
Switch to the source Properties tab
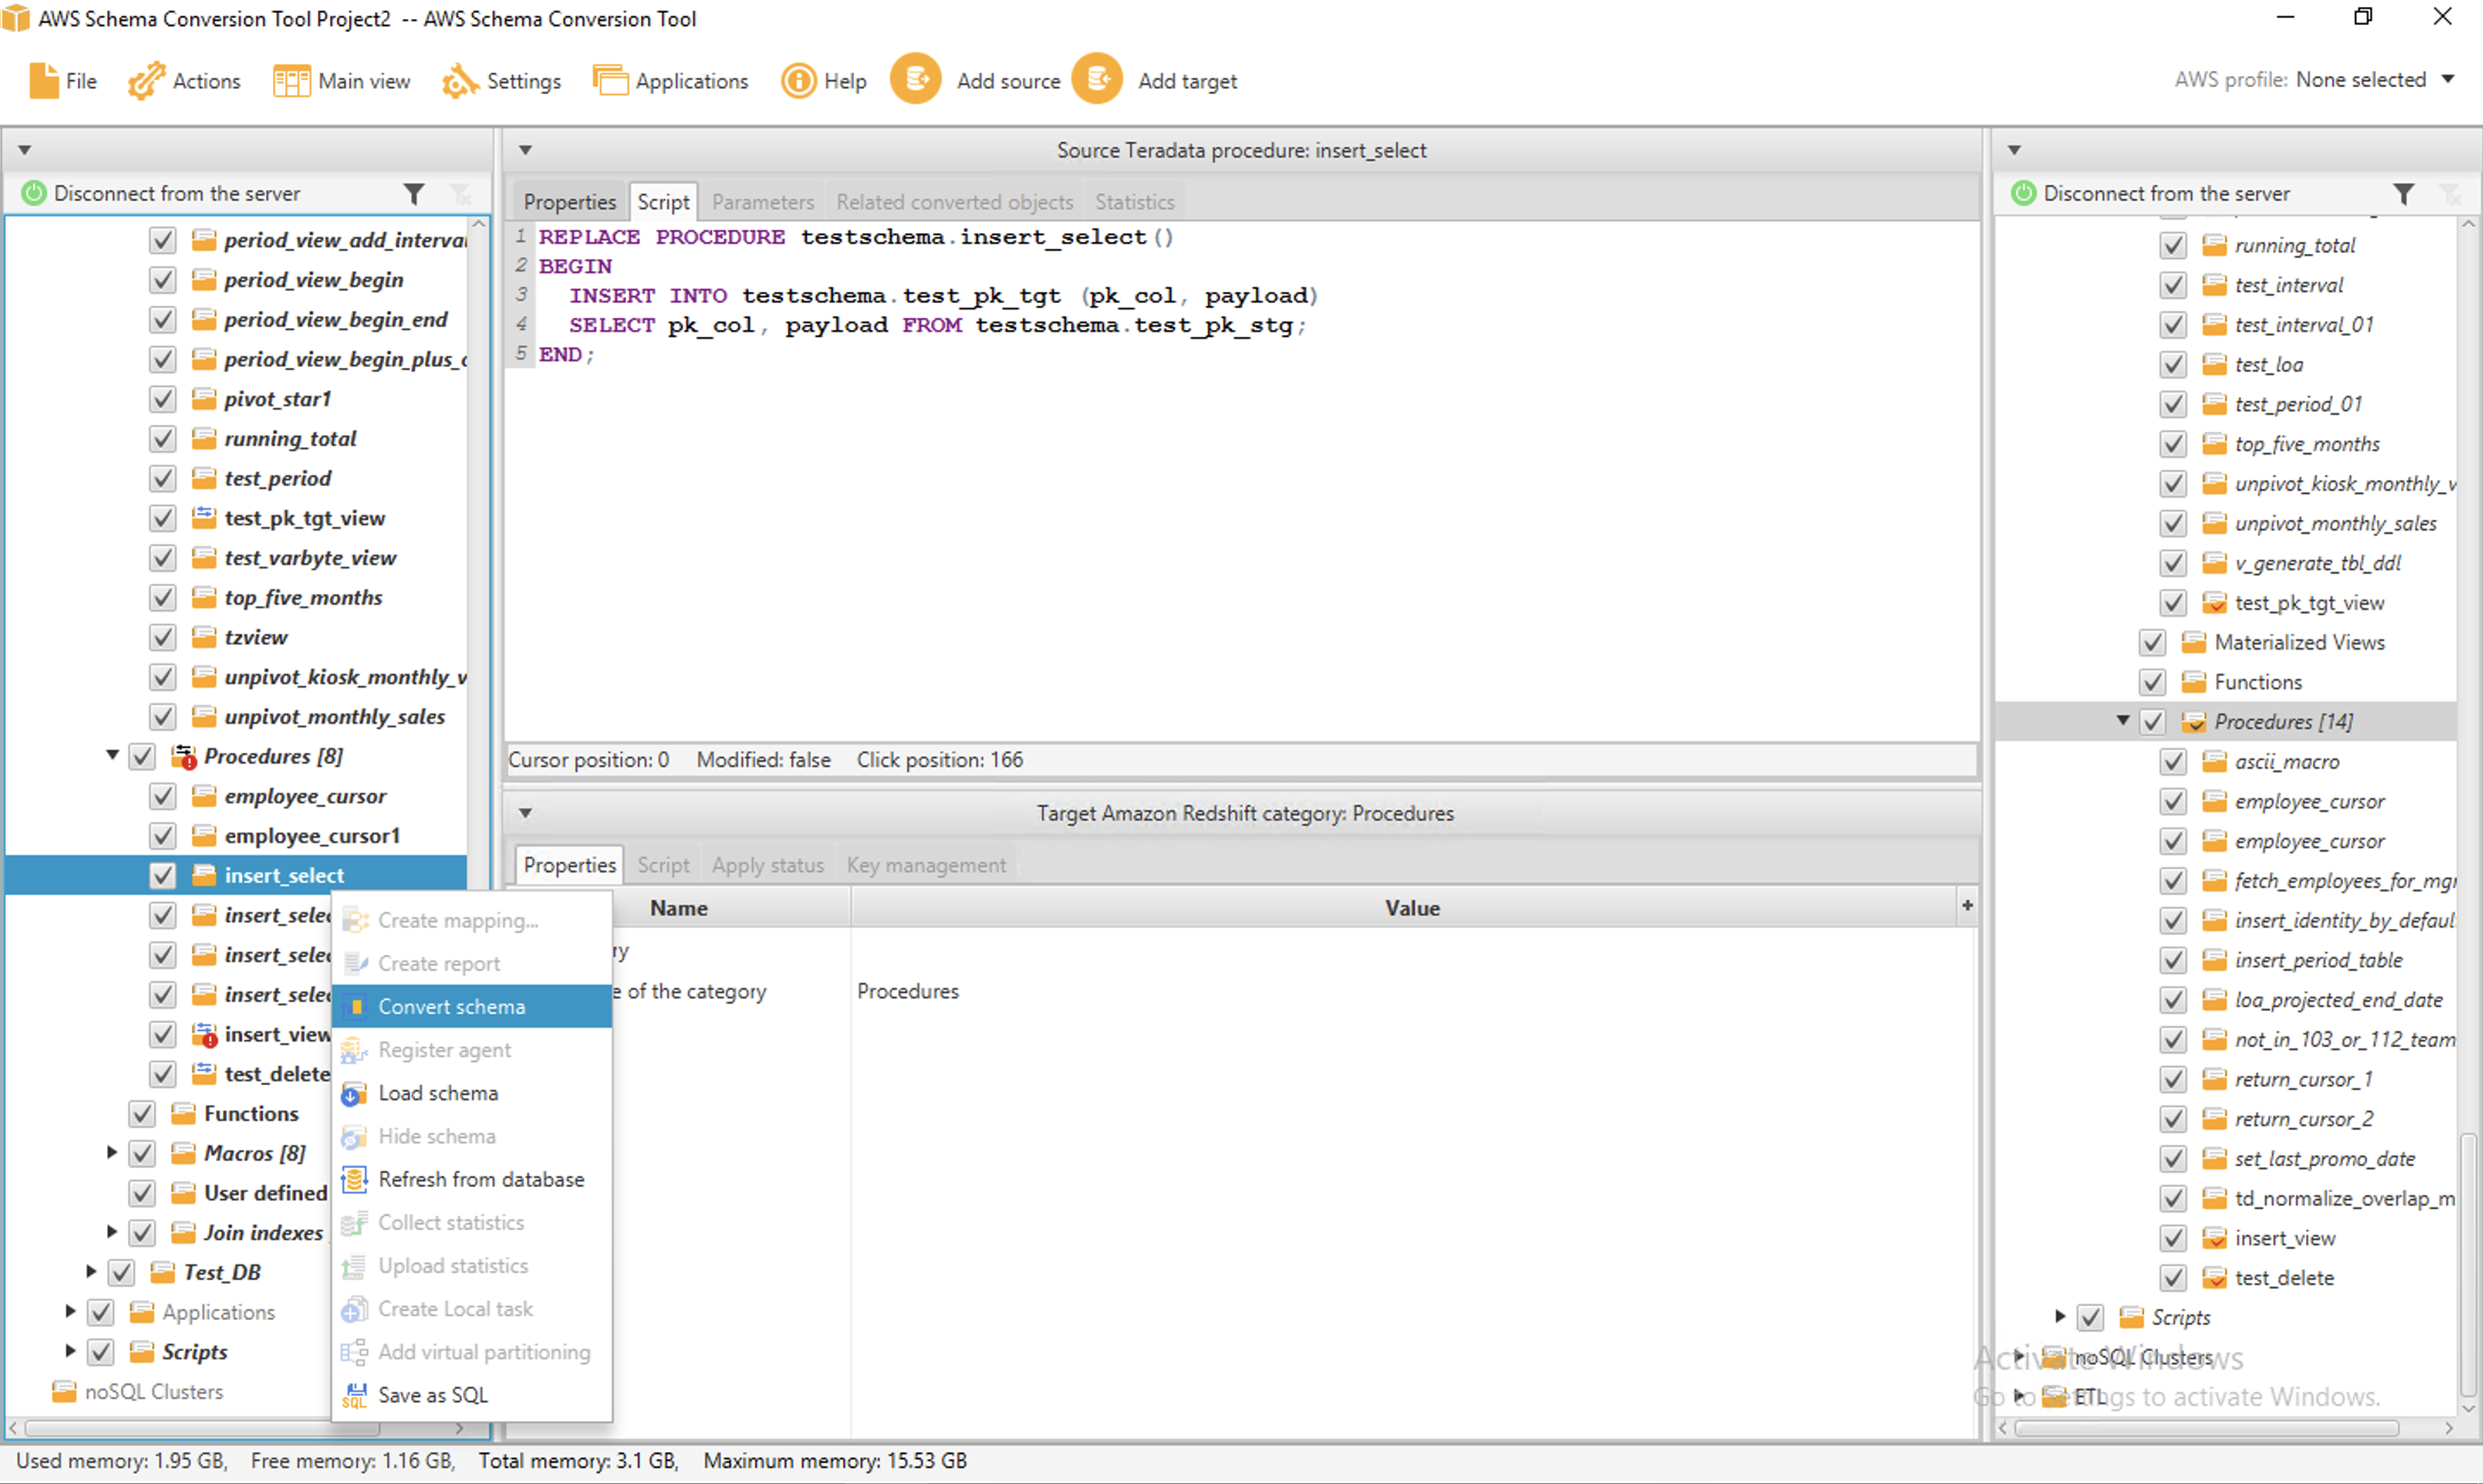tap(569, 202)
